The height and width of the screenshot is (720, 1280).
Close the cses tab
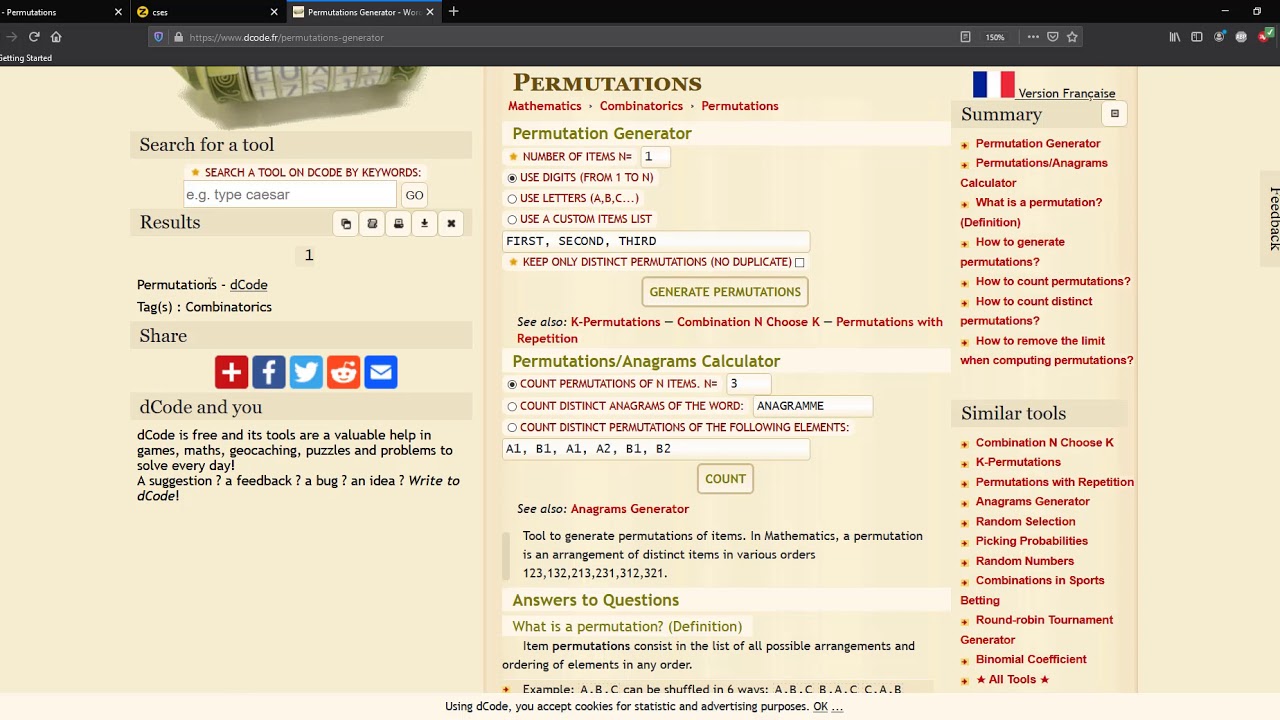pos(274,12)
